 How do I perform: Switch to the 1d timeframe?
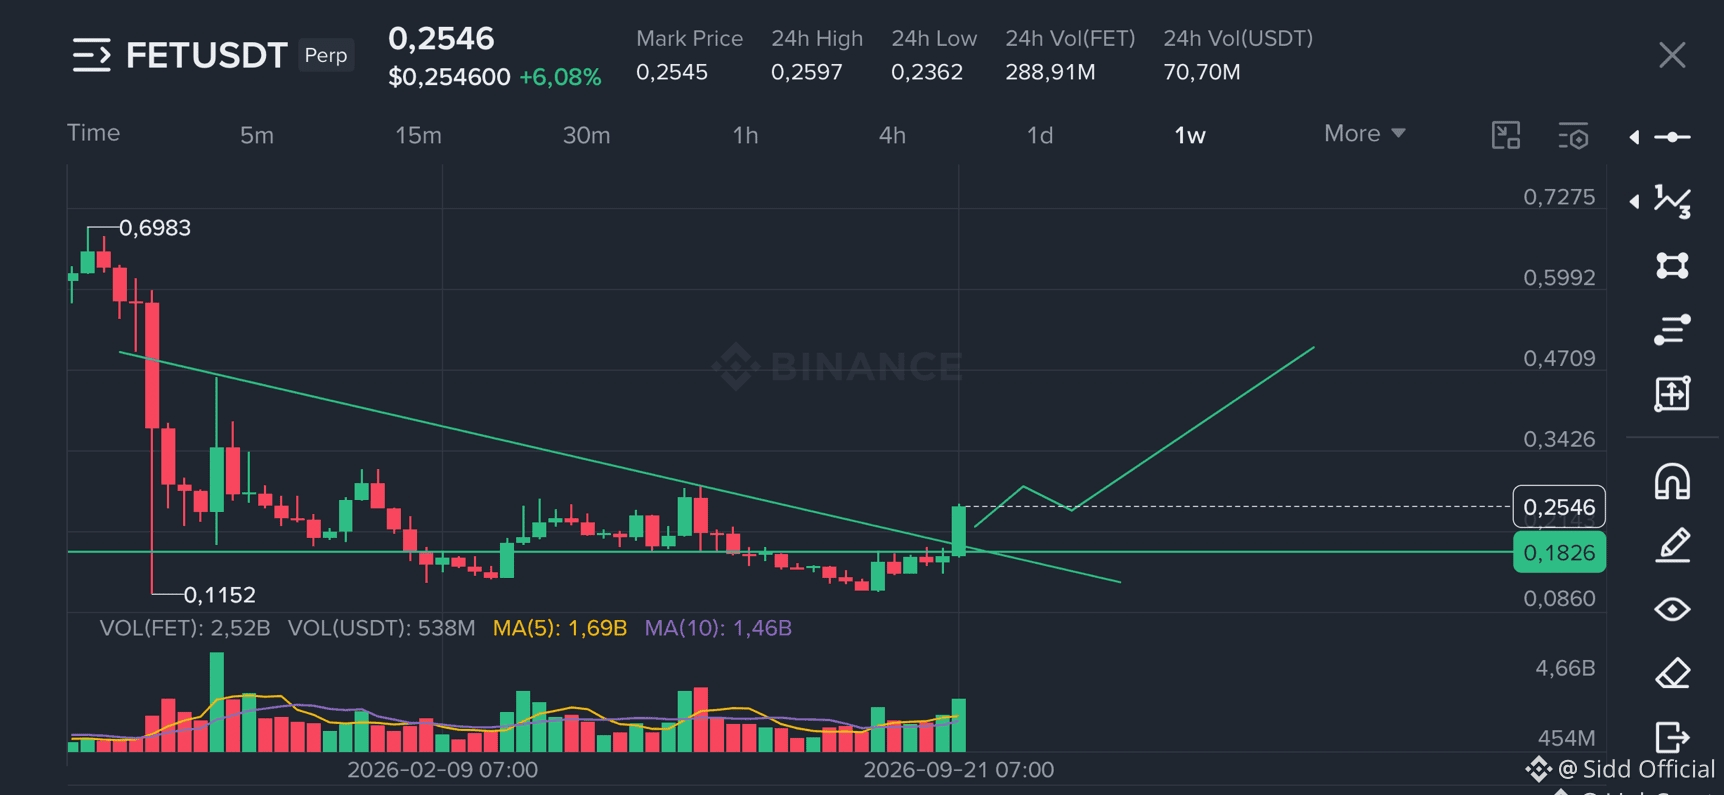click(1040, 135)
